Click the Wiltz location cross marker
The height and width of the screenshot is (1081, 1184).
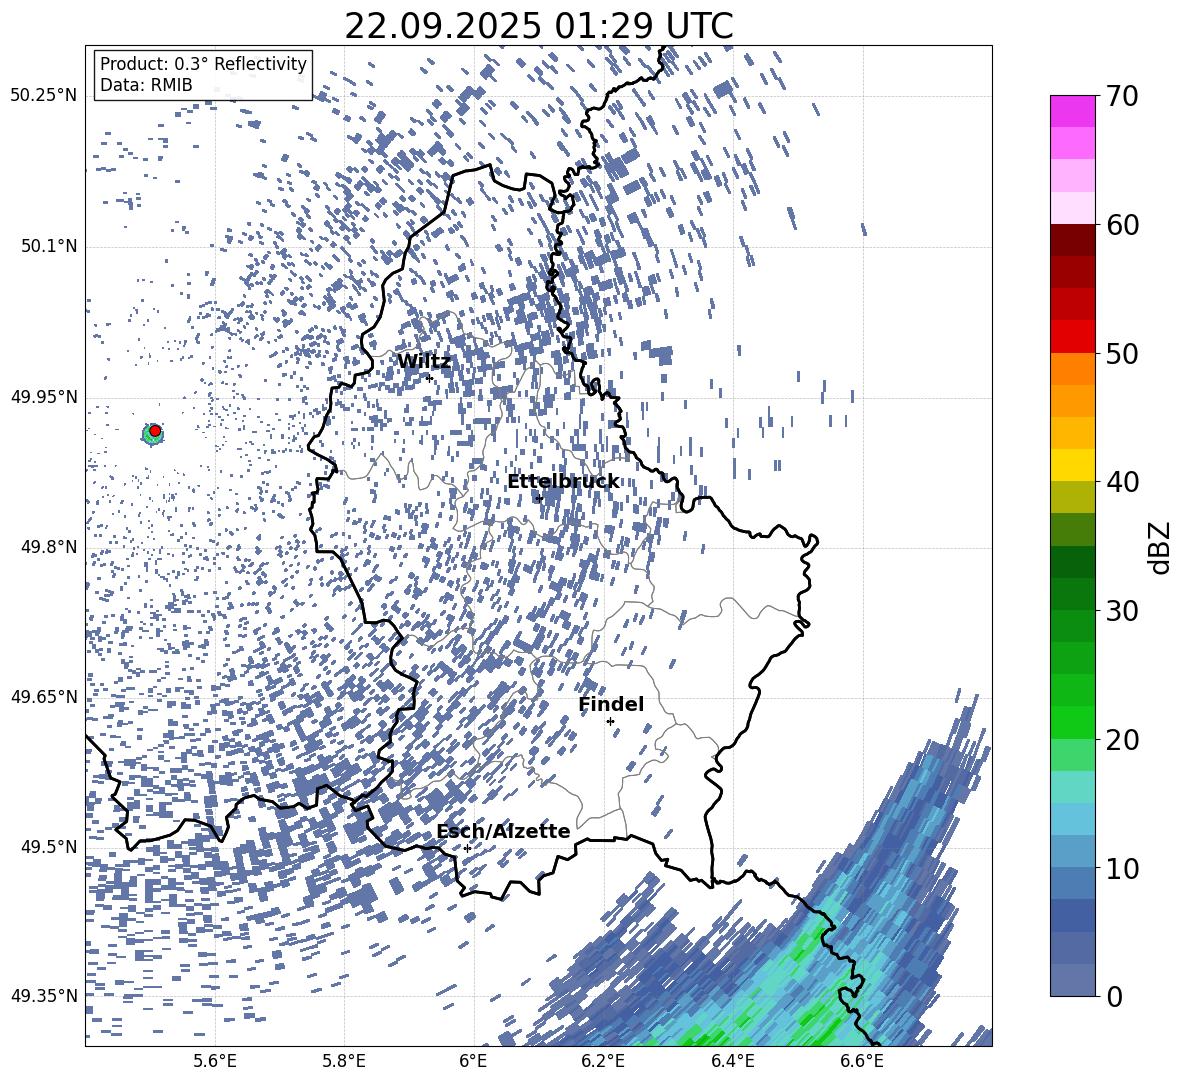pos(430,378)
